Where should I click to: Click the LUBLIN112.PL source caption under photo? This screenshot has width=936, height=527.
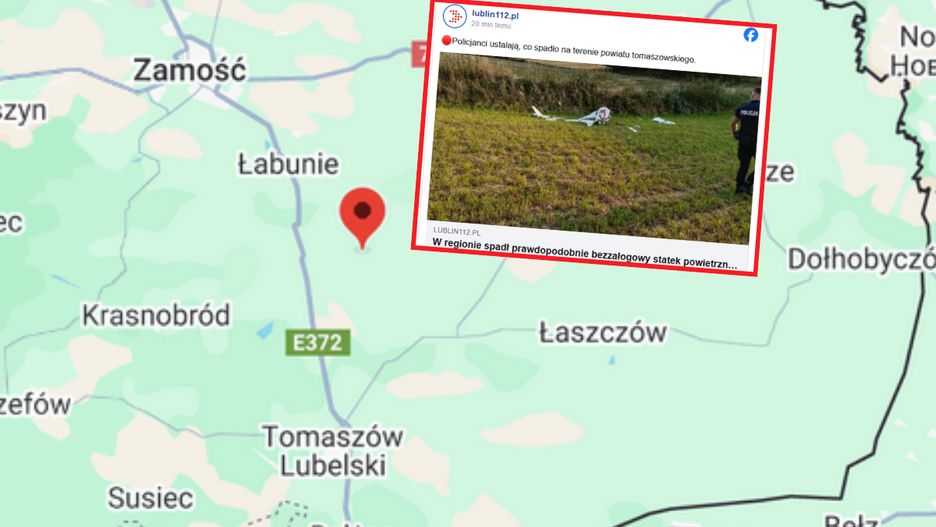[457, 232]
